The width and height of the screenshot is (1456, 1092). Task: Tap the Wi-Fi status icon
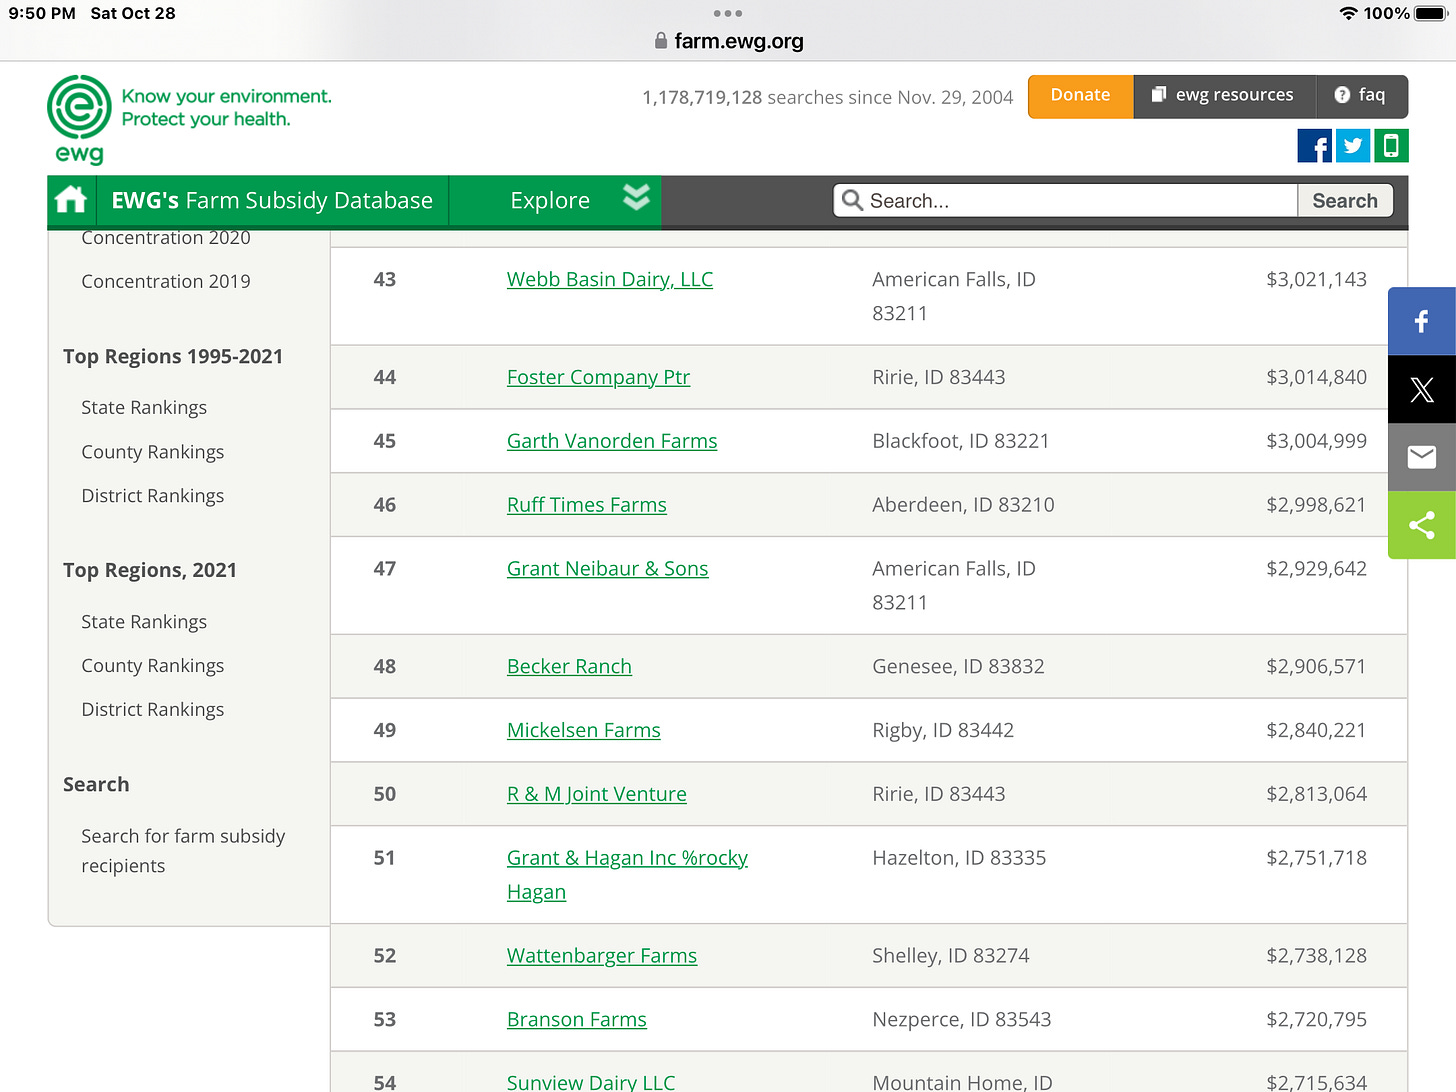tap(1348, 13)
